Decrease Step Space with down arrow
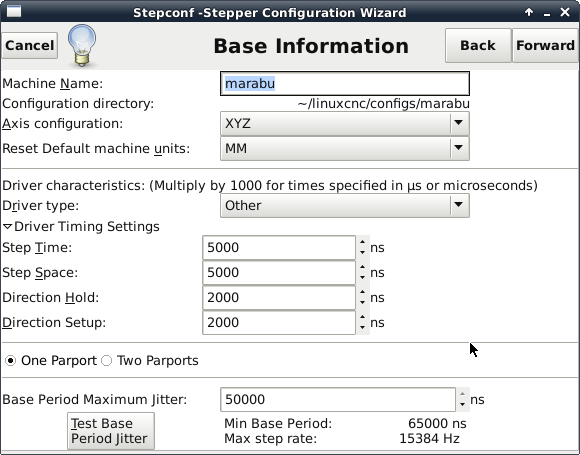The width and height of the screenshot is (580, 455). [x=362, y=278]
